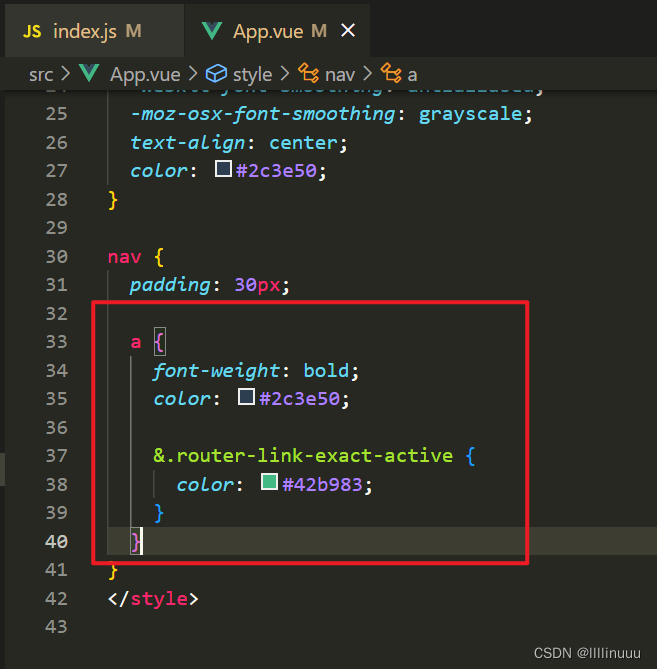Open the src breadcrumb folder
Screen dimensions: 657x669
41,75
